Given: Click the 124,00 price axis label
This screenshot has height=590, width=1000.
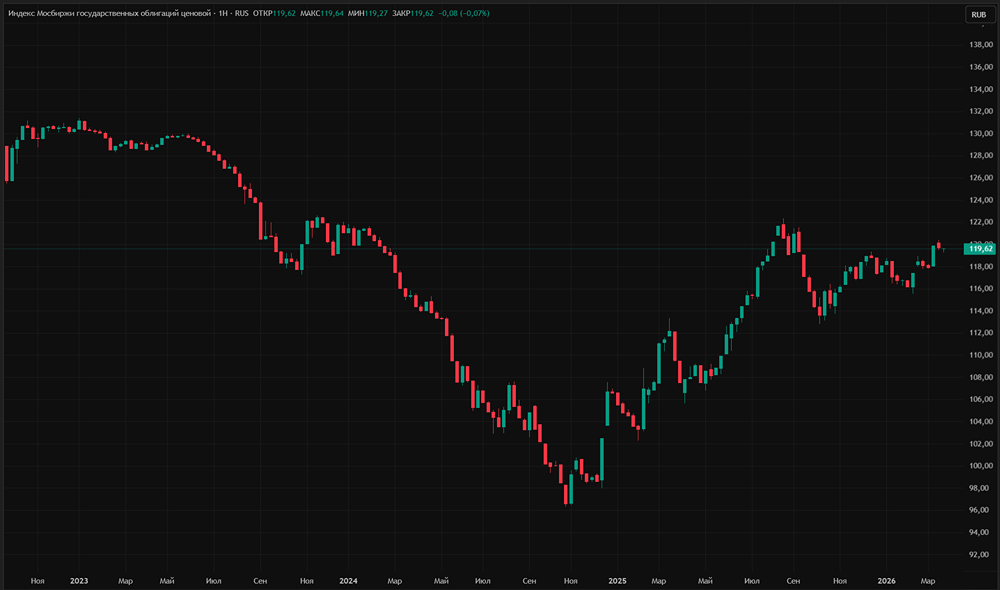Looking at the screenshot, I should pos(981,200).
